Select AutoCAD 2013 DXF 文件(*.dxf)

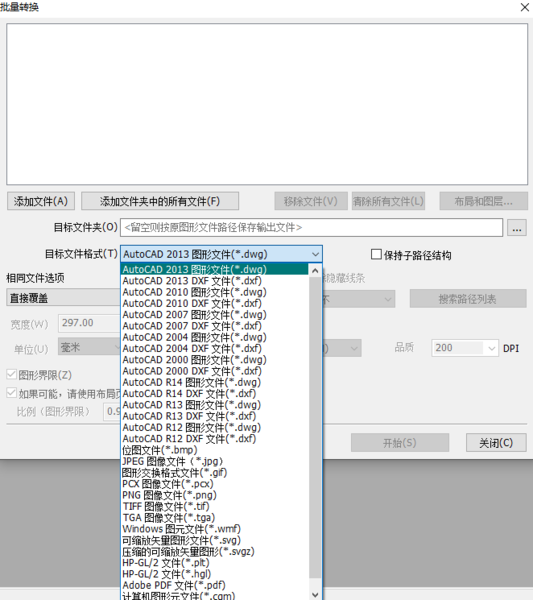pos(215,280)
